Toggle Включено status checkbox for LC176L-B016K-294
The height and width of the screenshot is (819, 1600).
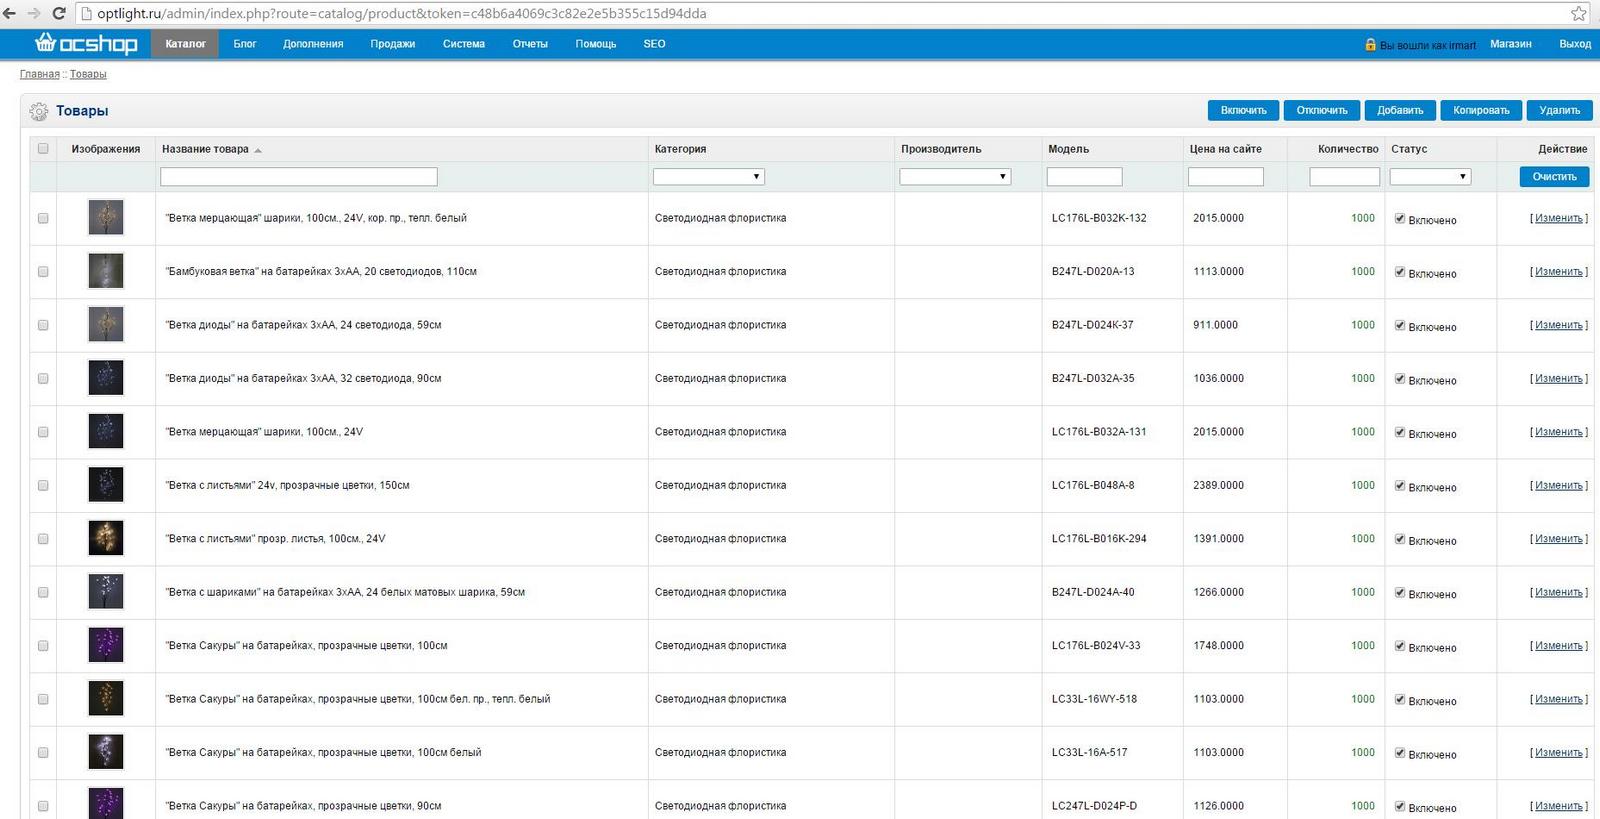click(1400, 539)
